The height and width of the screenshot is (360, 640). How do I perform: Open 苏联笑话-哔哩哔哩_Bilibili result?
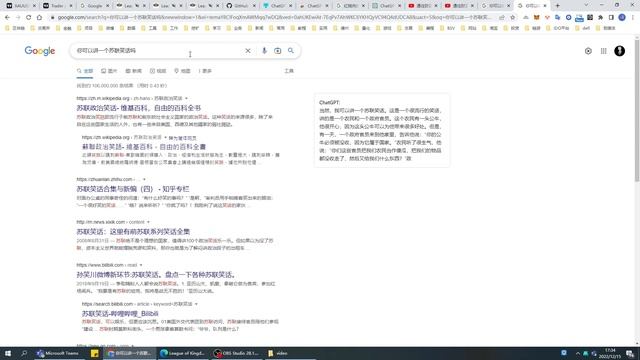120,313
